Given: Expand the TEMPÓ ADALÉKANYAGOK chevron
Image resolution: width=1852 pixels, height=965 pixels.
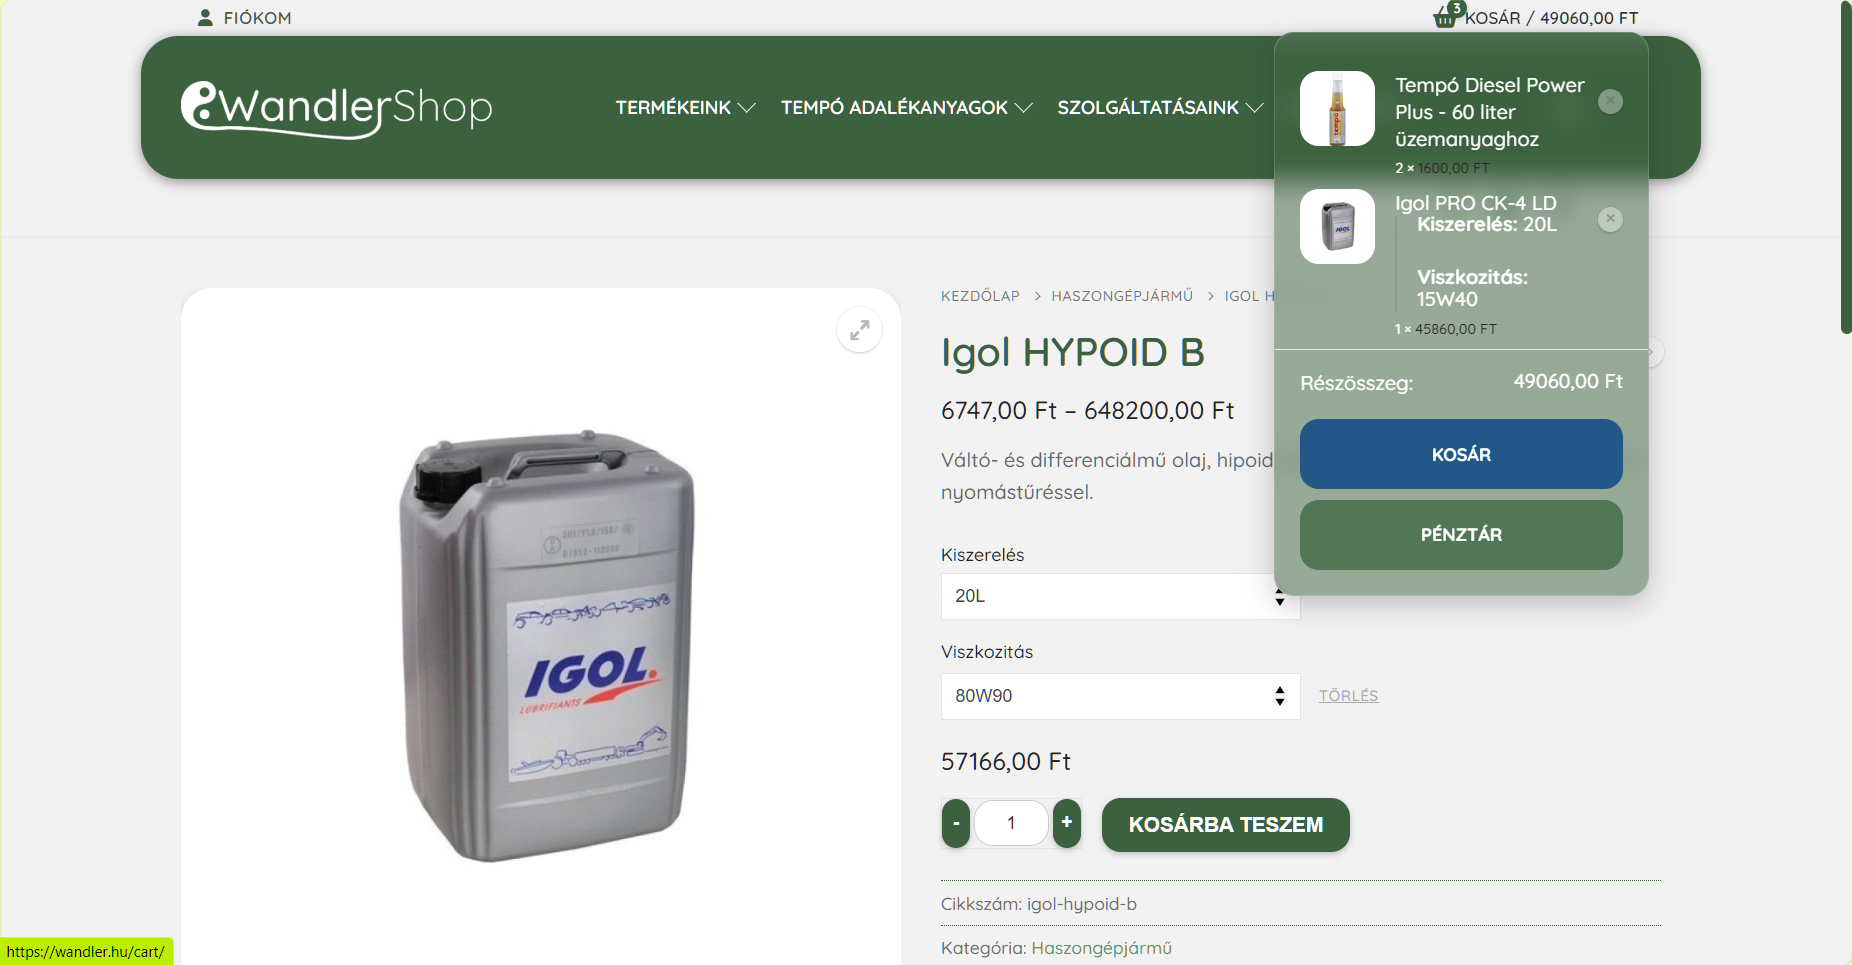Looking at the screenshot, I should [1024, 108].
